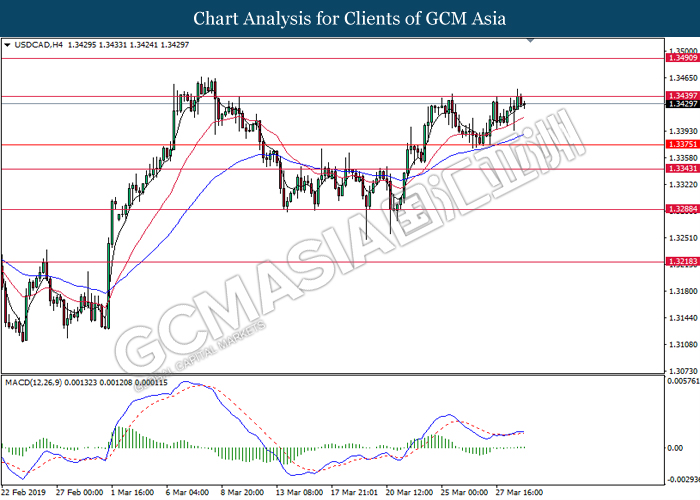This screenshot has width=700, height=500.
Task: Open the USDCAD,H4 chart dropdown arrow
Action: [x=7, y=45]
